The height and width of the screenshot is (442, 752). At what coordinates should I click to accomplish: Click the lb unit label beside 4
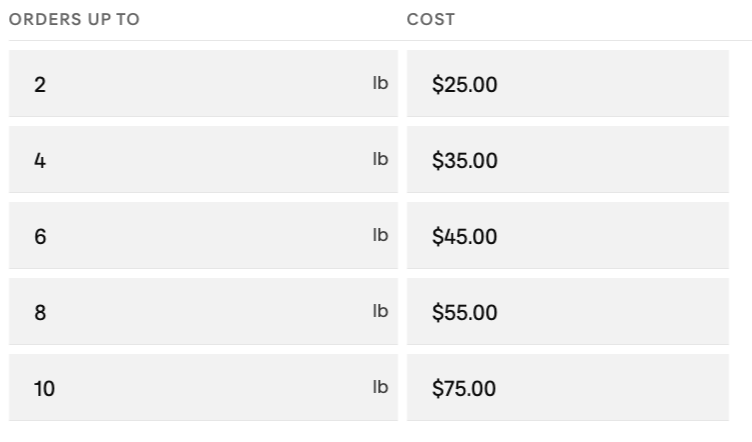click(x=380, y=159)
